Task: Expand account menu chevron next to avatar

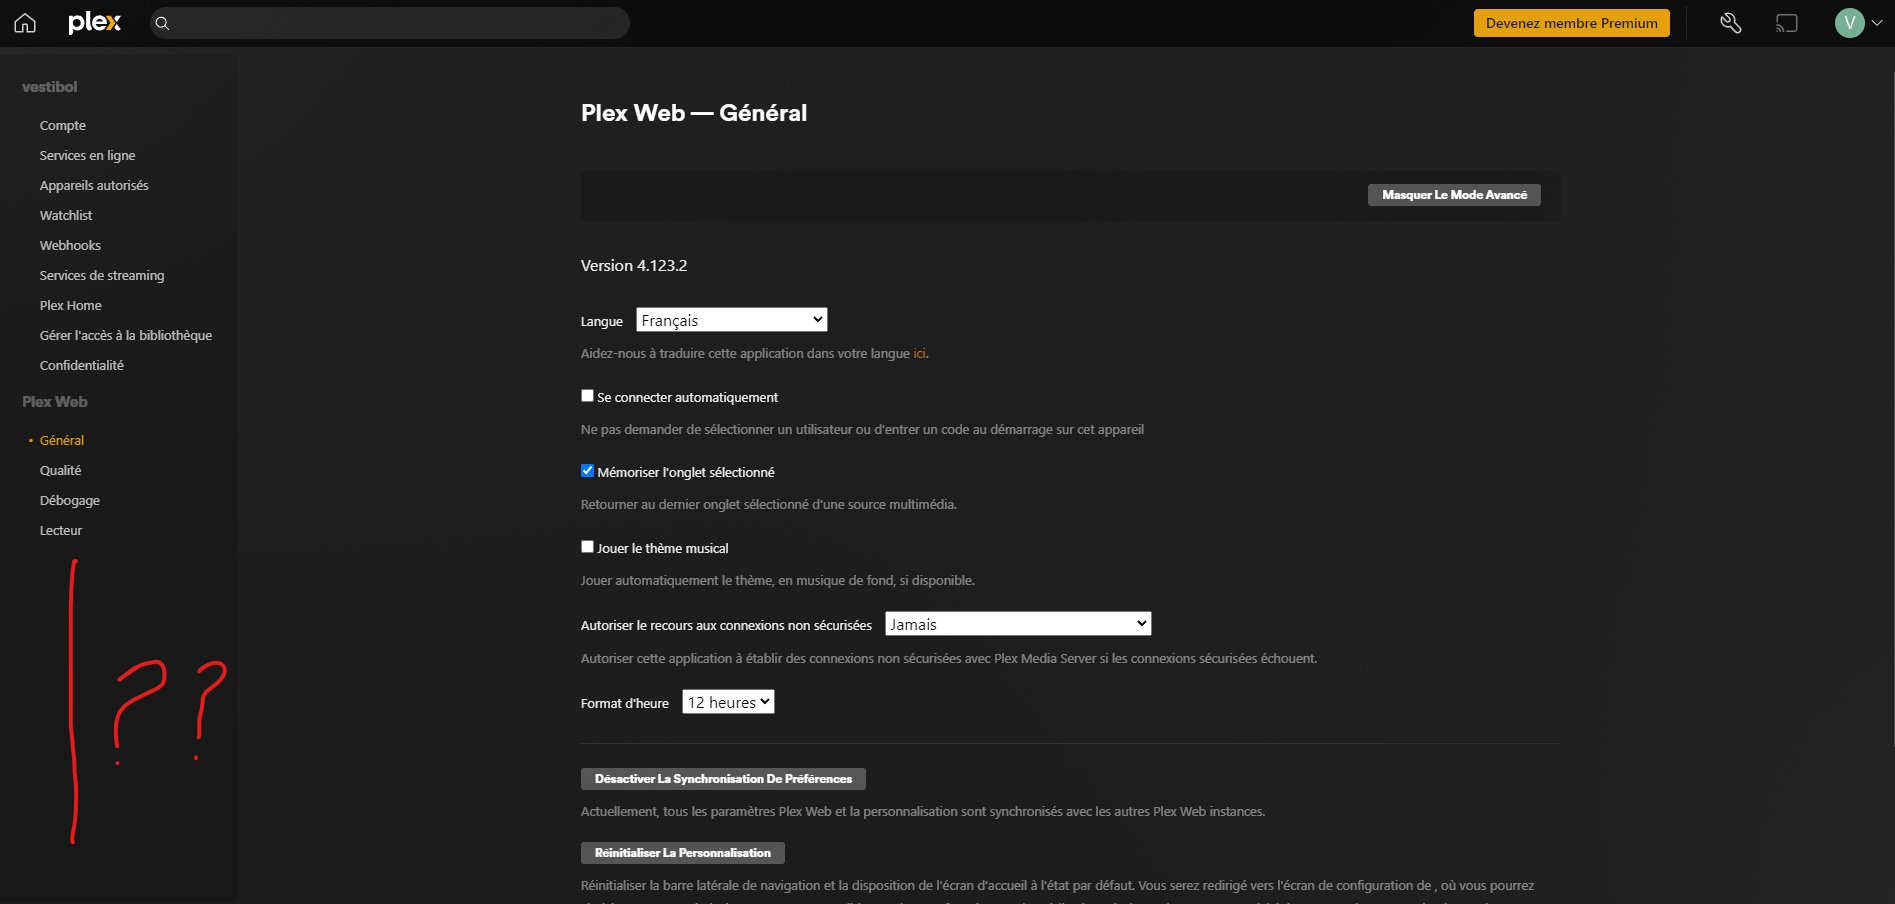Action: 1877,23
